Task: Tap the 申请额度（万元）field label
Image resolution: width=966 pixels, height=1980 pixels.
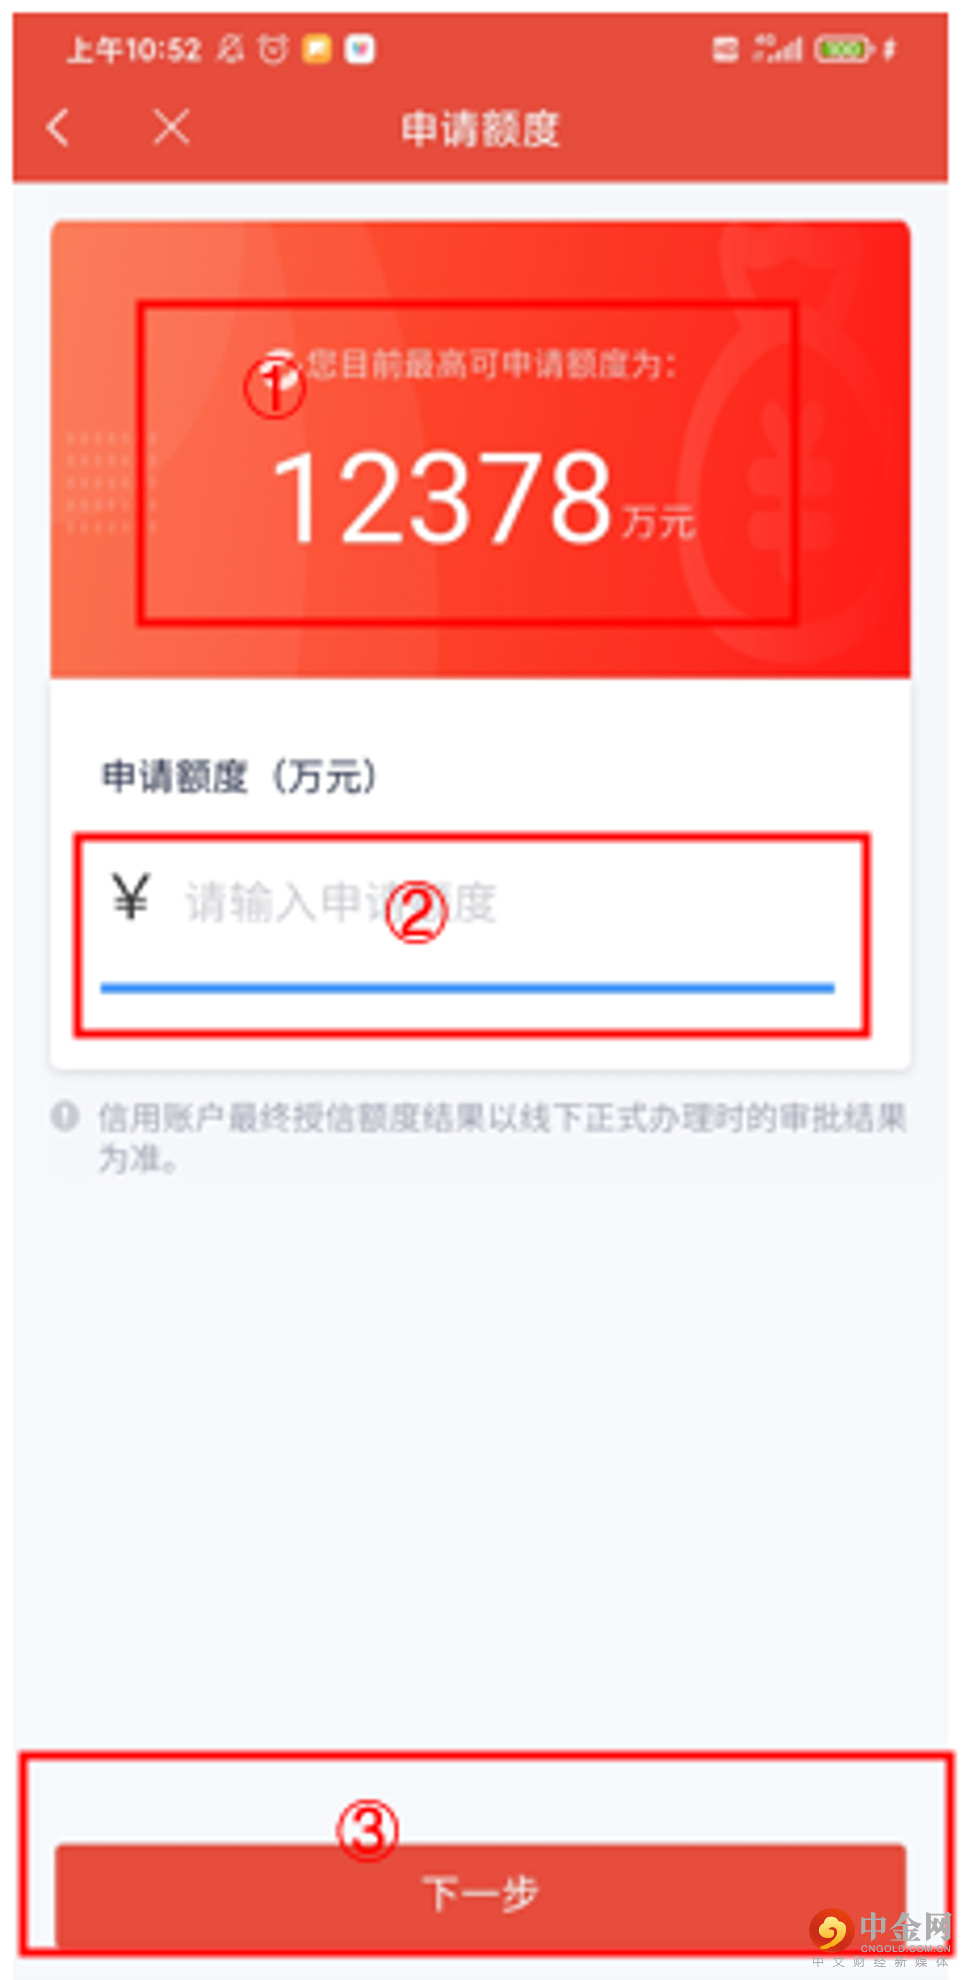Action: click(x=240, y=776)
